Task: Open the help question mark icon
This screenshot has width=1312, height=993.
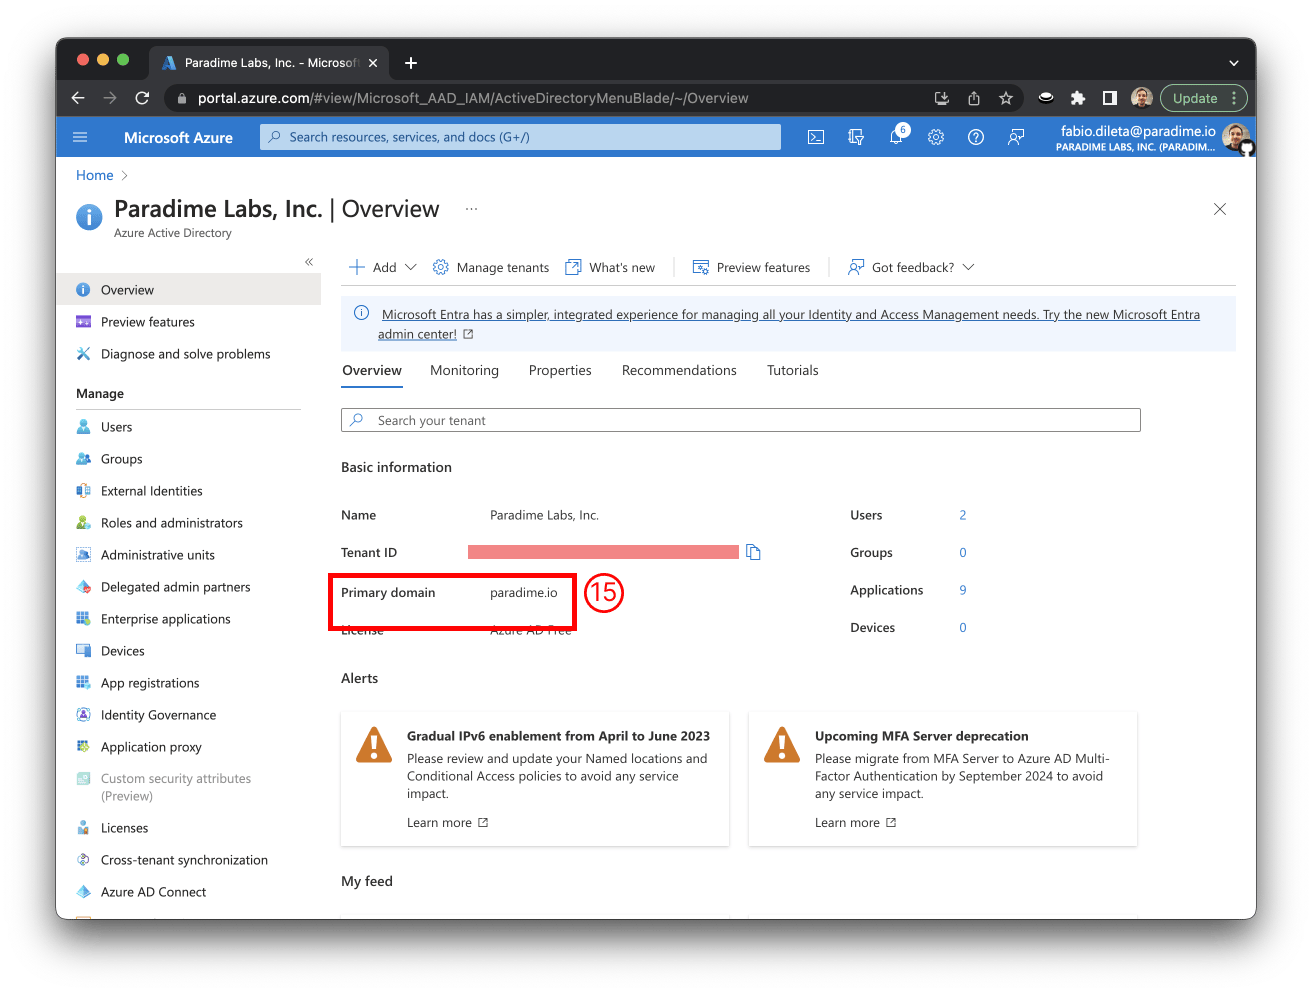Action: 976,137
